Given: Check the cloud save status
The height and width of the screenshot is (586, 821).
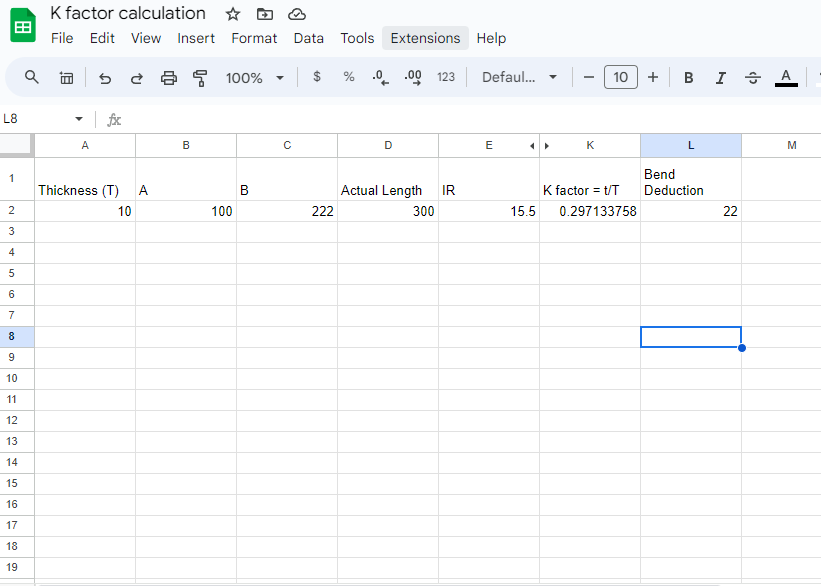Looking at the screenshot, I should click(295, 14).
